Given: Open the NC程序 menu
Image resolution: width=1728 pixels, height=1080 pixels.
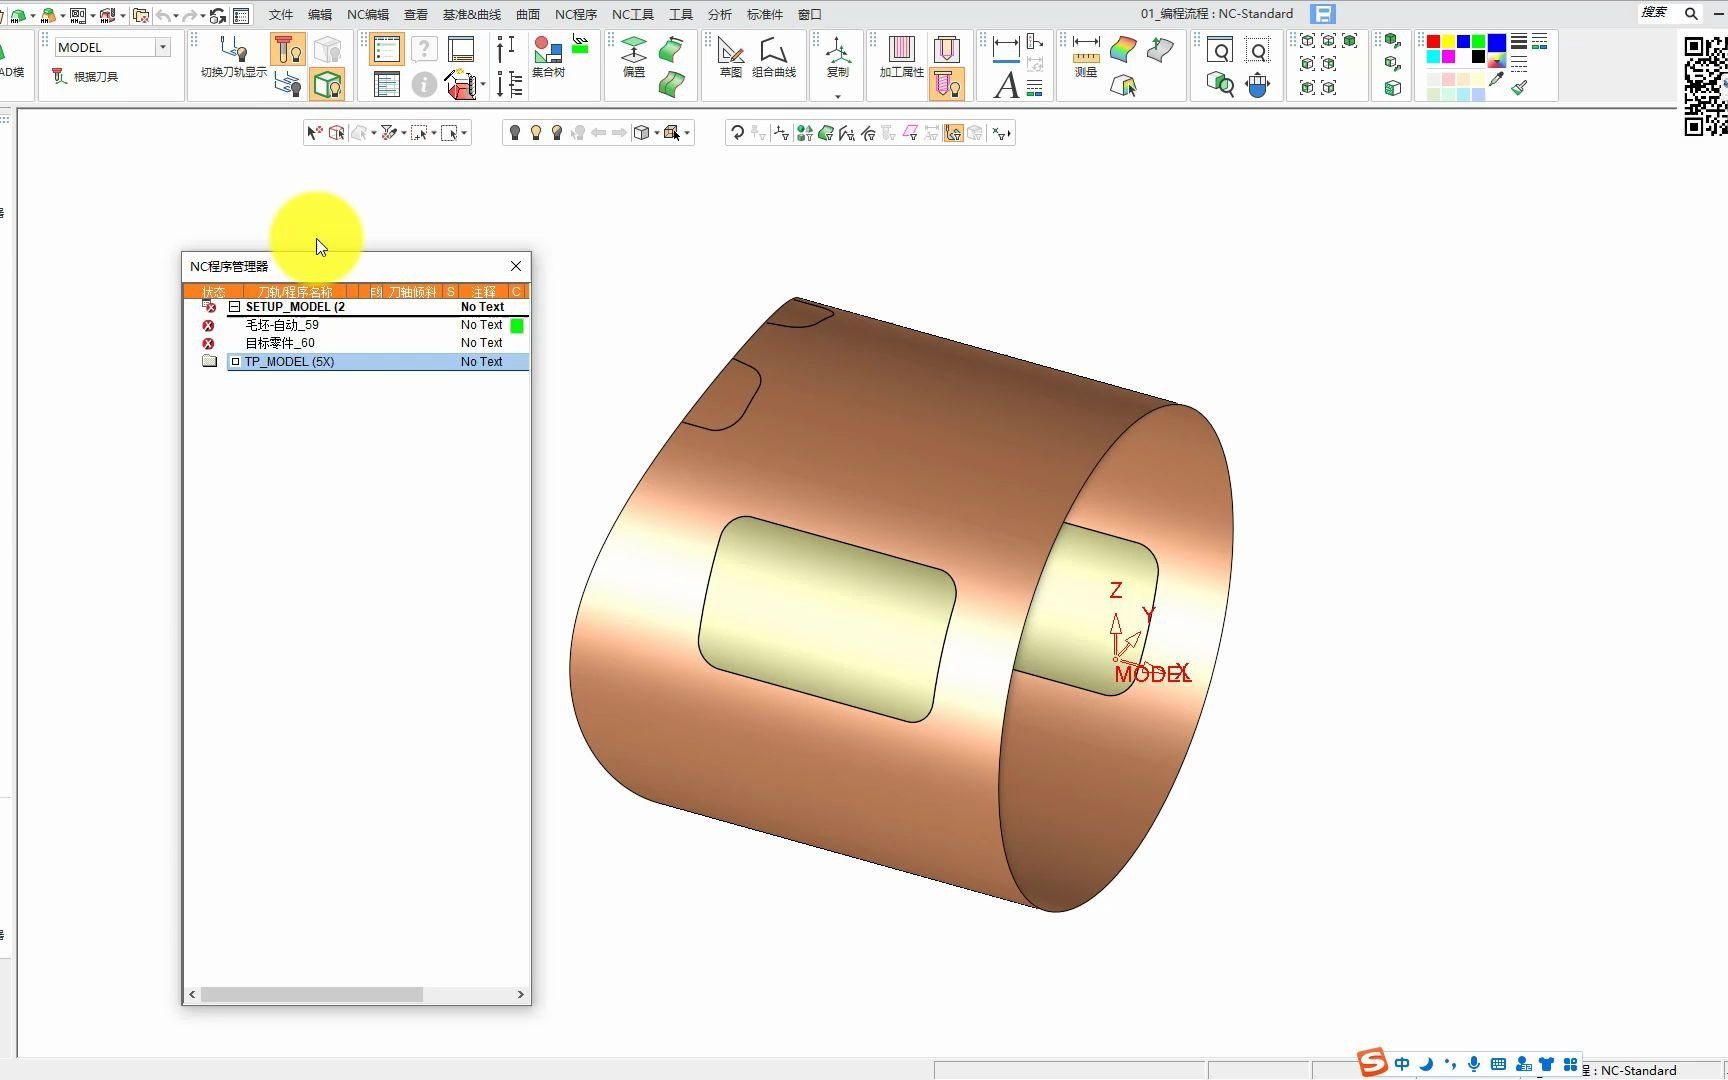Looking at the screenshot, I should pos(575,14).
